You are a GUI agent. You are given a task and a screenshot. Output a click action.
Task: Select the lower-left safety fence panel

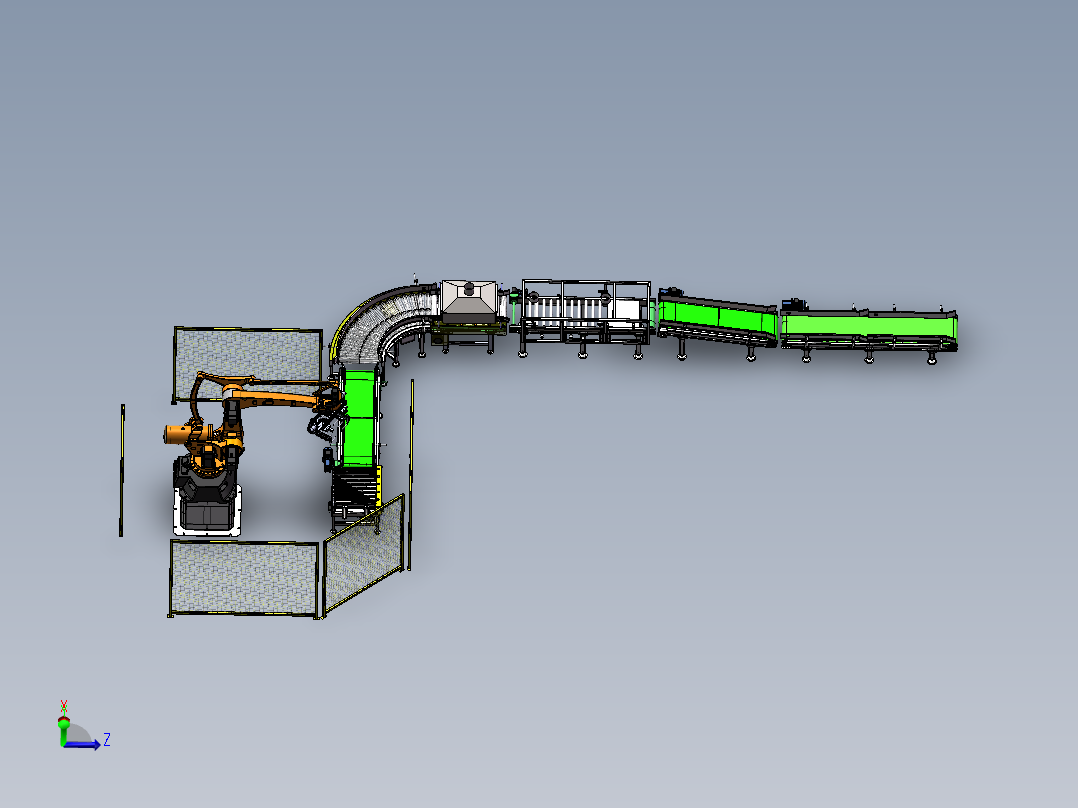244,578
